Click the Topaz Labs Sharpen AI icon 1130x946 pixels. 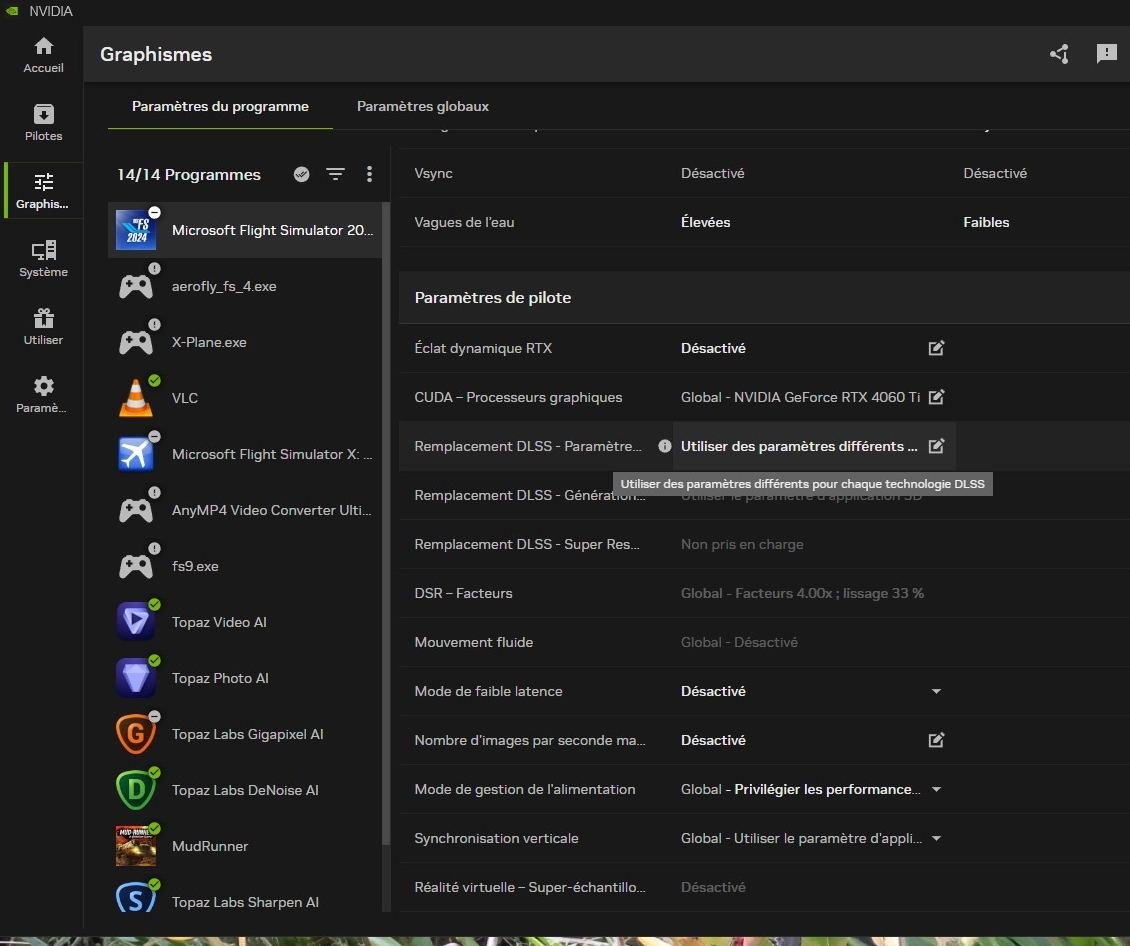point(135,899)
